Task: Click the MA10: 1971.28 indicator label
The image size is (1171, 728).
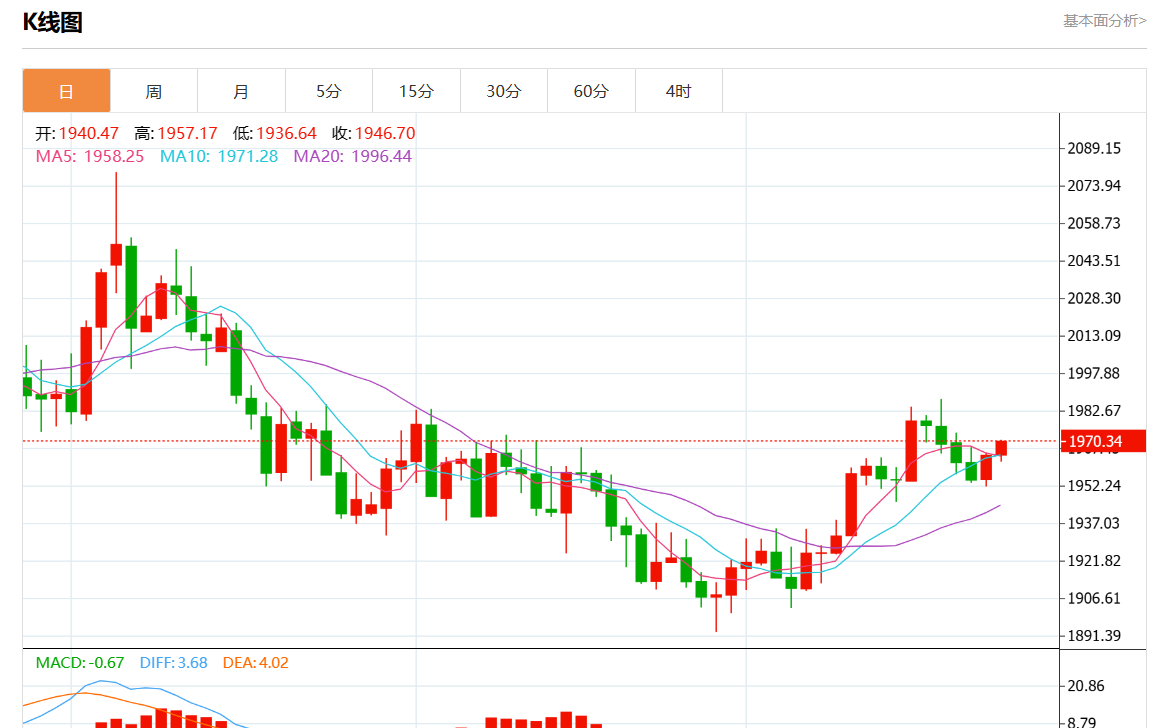Action: click(x=219, y=157)
